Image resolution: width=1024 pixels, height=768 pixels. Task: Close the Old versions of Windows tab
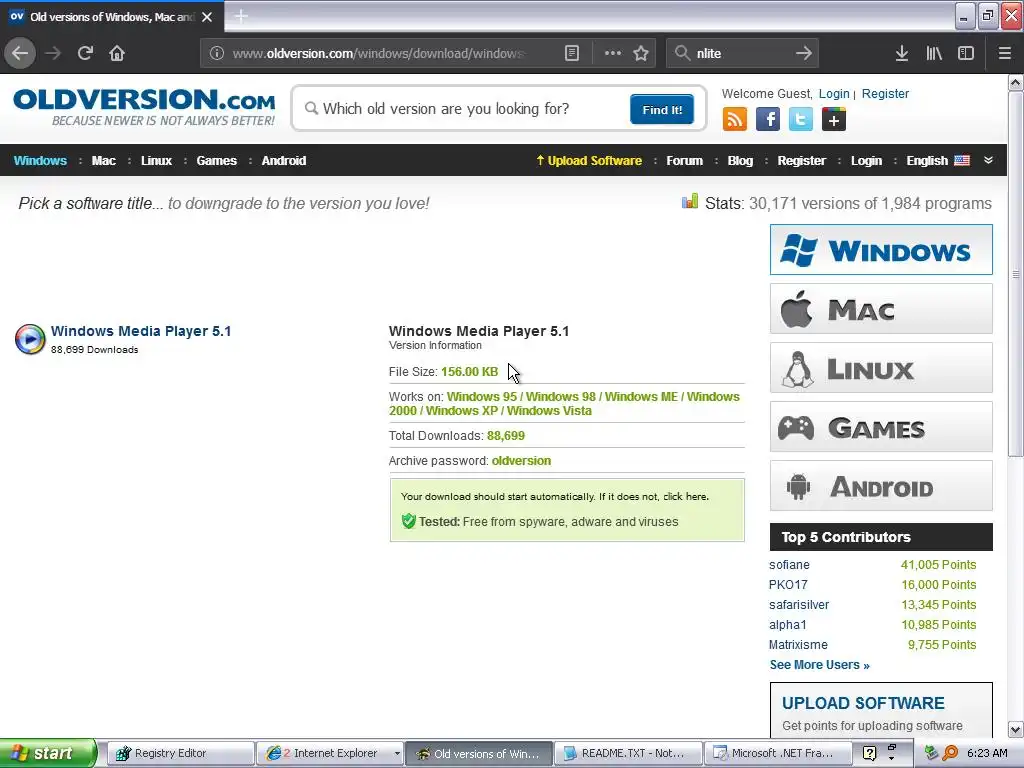pos(207,17)
